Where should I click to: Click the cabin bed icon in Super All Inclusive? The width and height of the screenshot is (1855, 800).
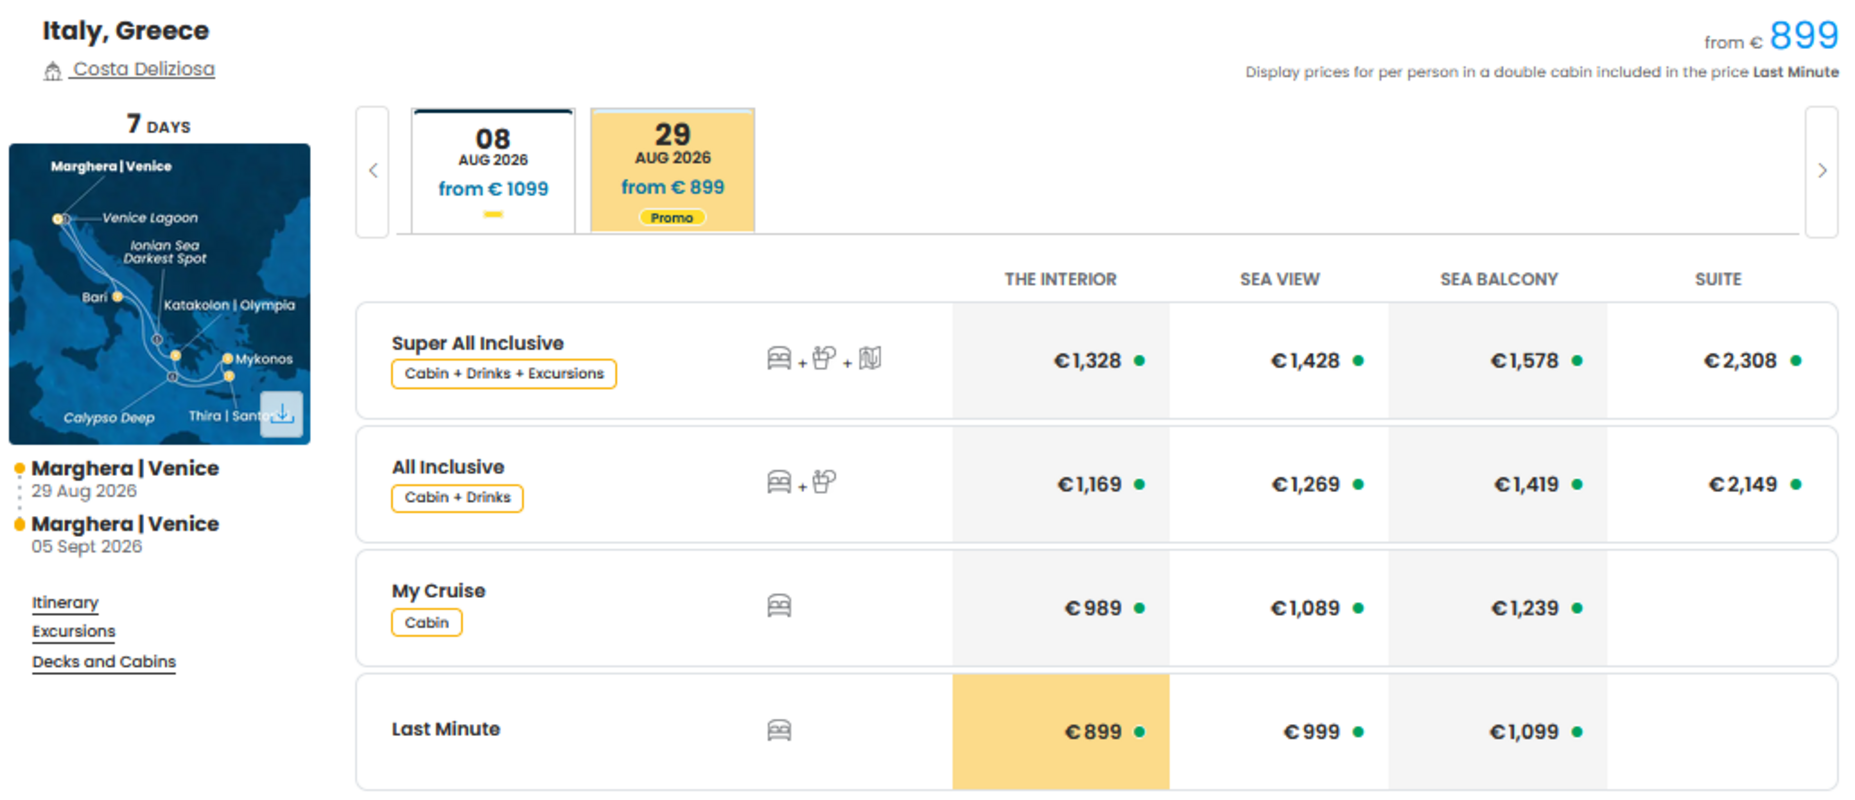coord(779,359)
